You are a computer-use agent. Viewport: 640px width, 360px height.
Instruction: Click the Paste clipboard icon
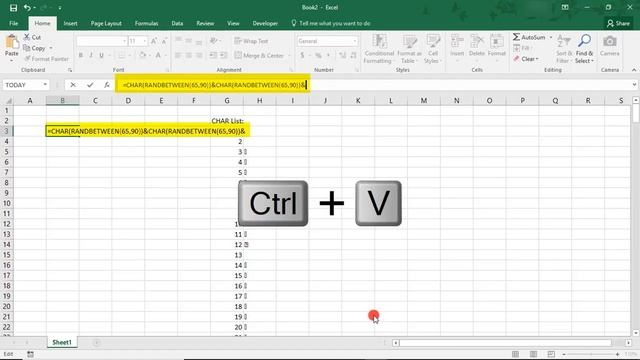point(12,42)
